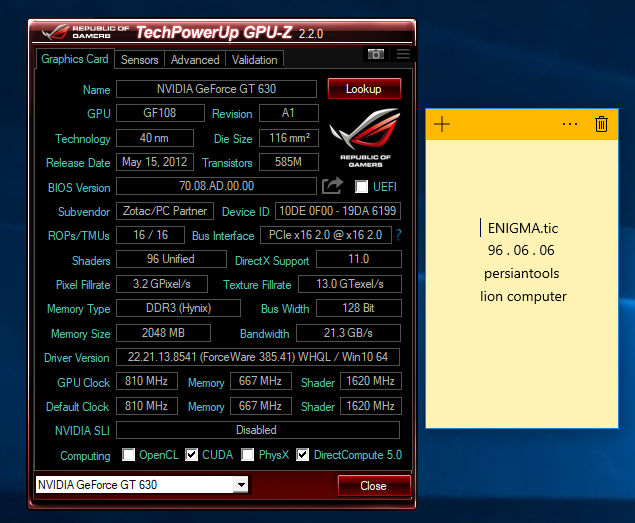This screenshot has height=523, width=635.
Task: Click the Transistors field 585M
Action: coord(288,162)
